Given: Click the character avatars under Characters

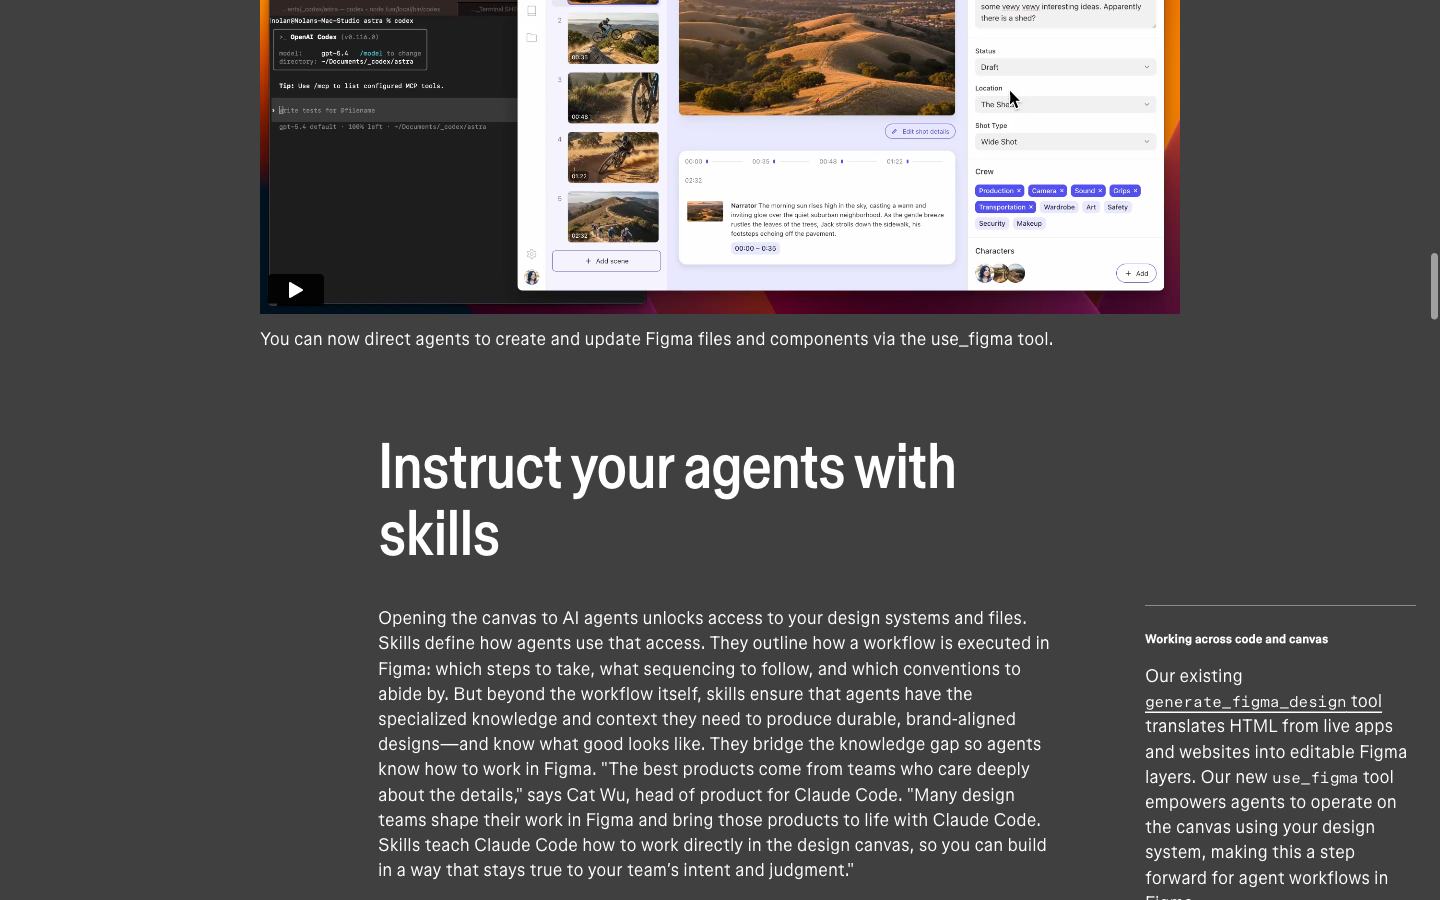Looking at the screenshot, I should 1000,273.
